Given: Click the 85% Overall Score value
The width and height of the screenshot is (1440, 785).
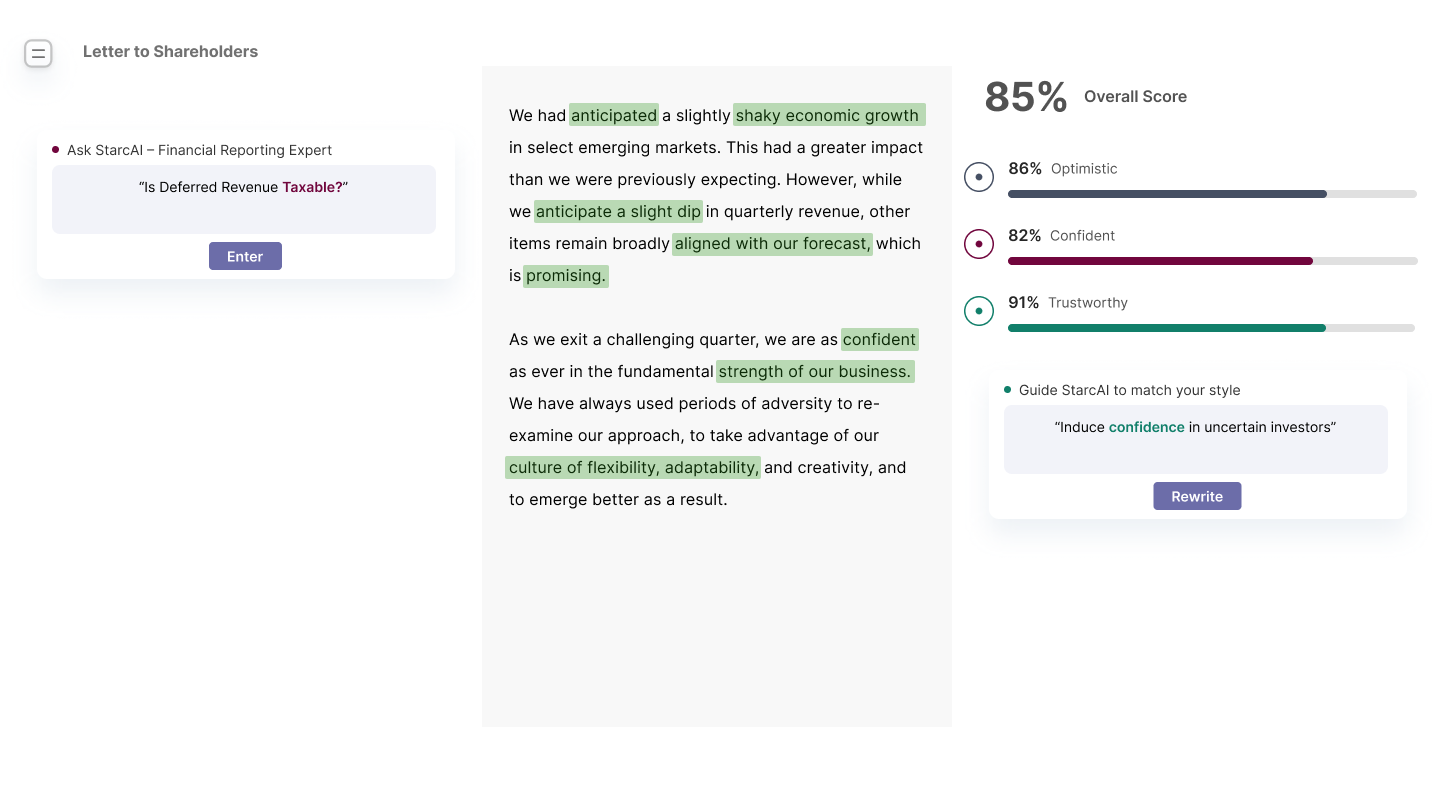Looking at the screenshot, I should click(1026, 97).
